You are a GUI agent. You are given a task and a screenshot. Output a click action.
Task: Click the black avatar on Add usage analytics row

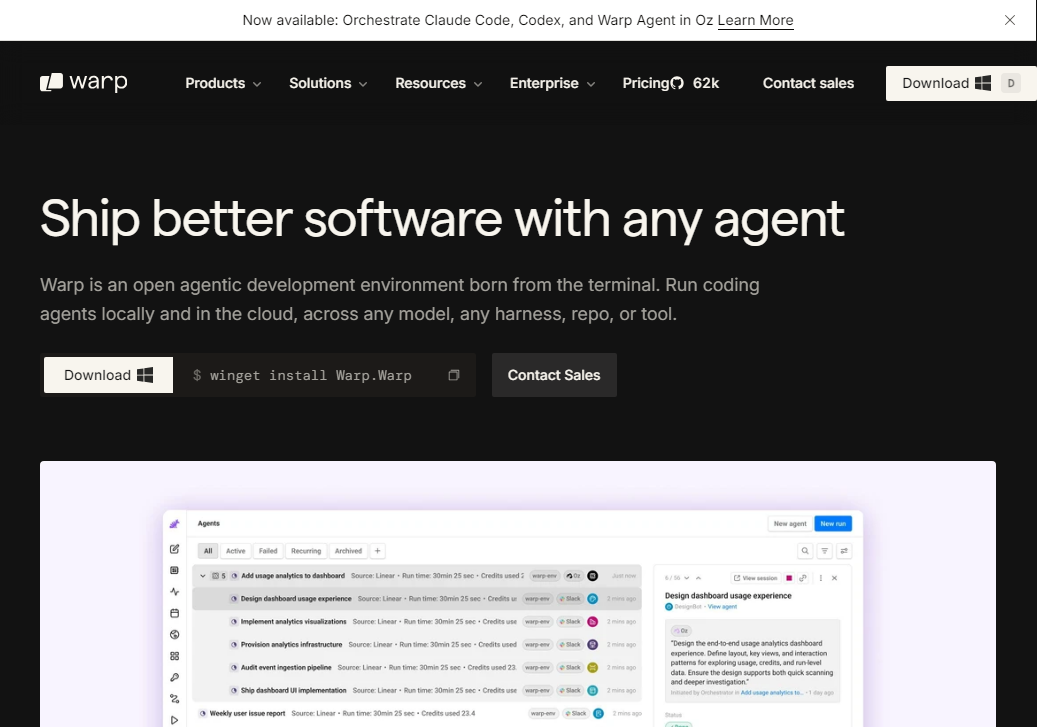click(x=593, y=576)
